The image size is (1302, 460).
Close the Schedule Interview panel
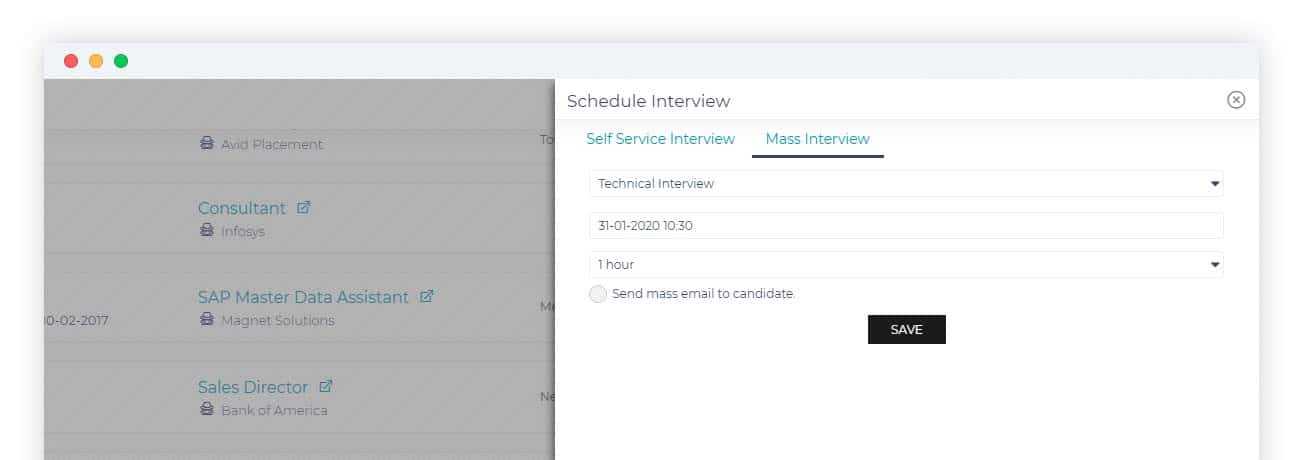pos(1236,100)
